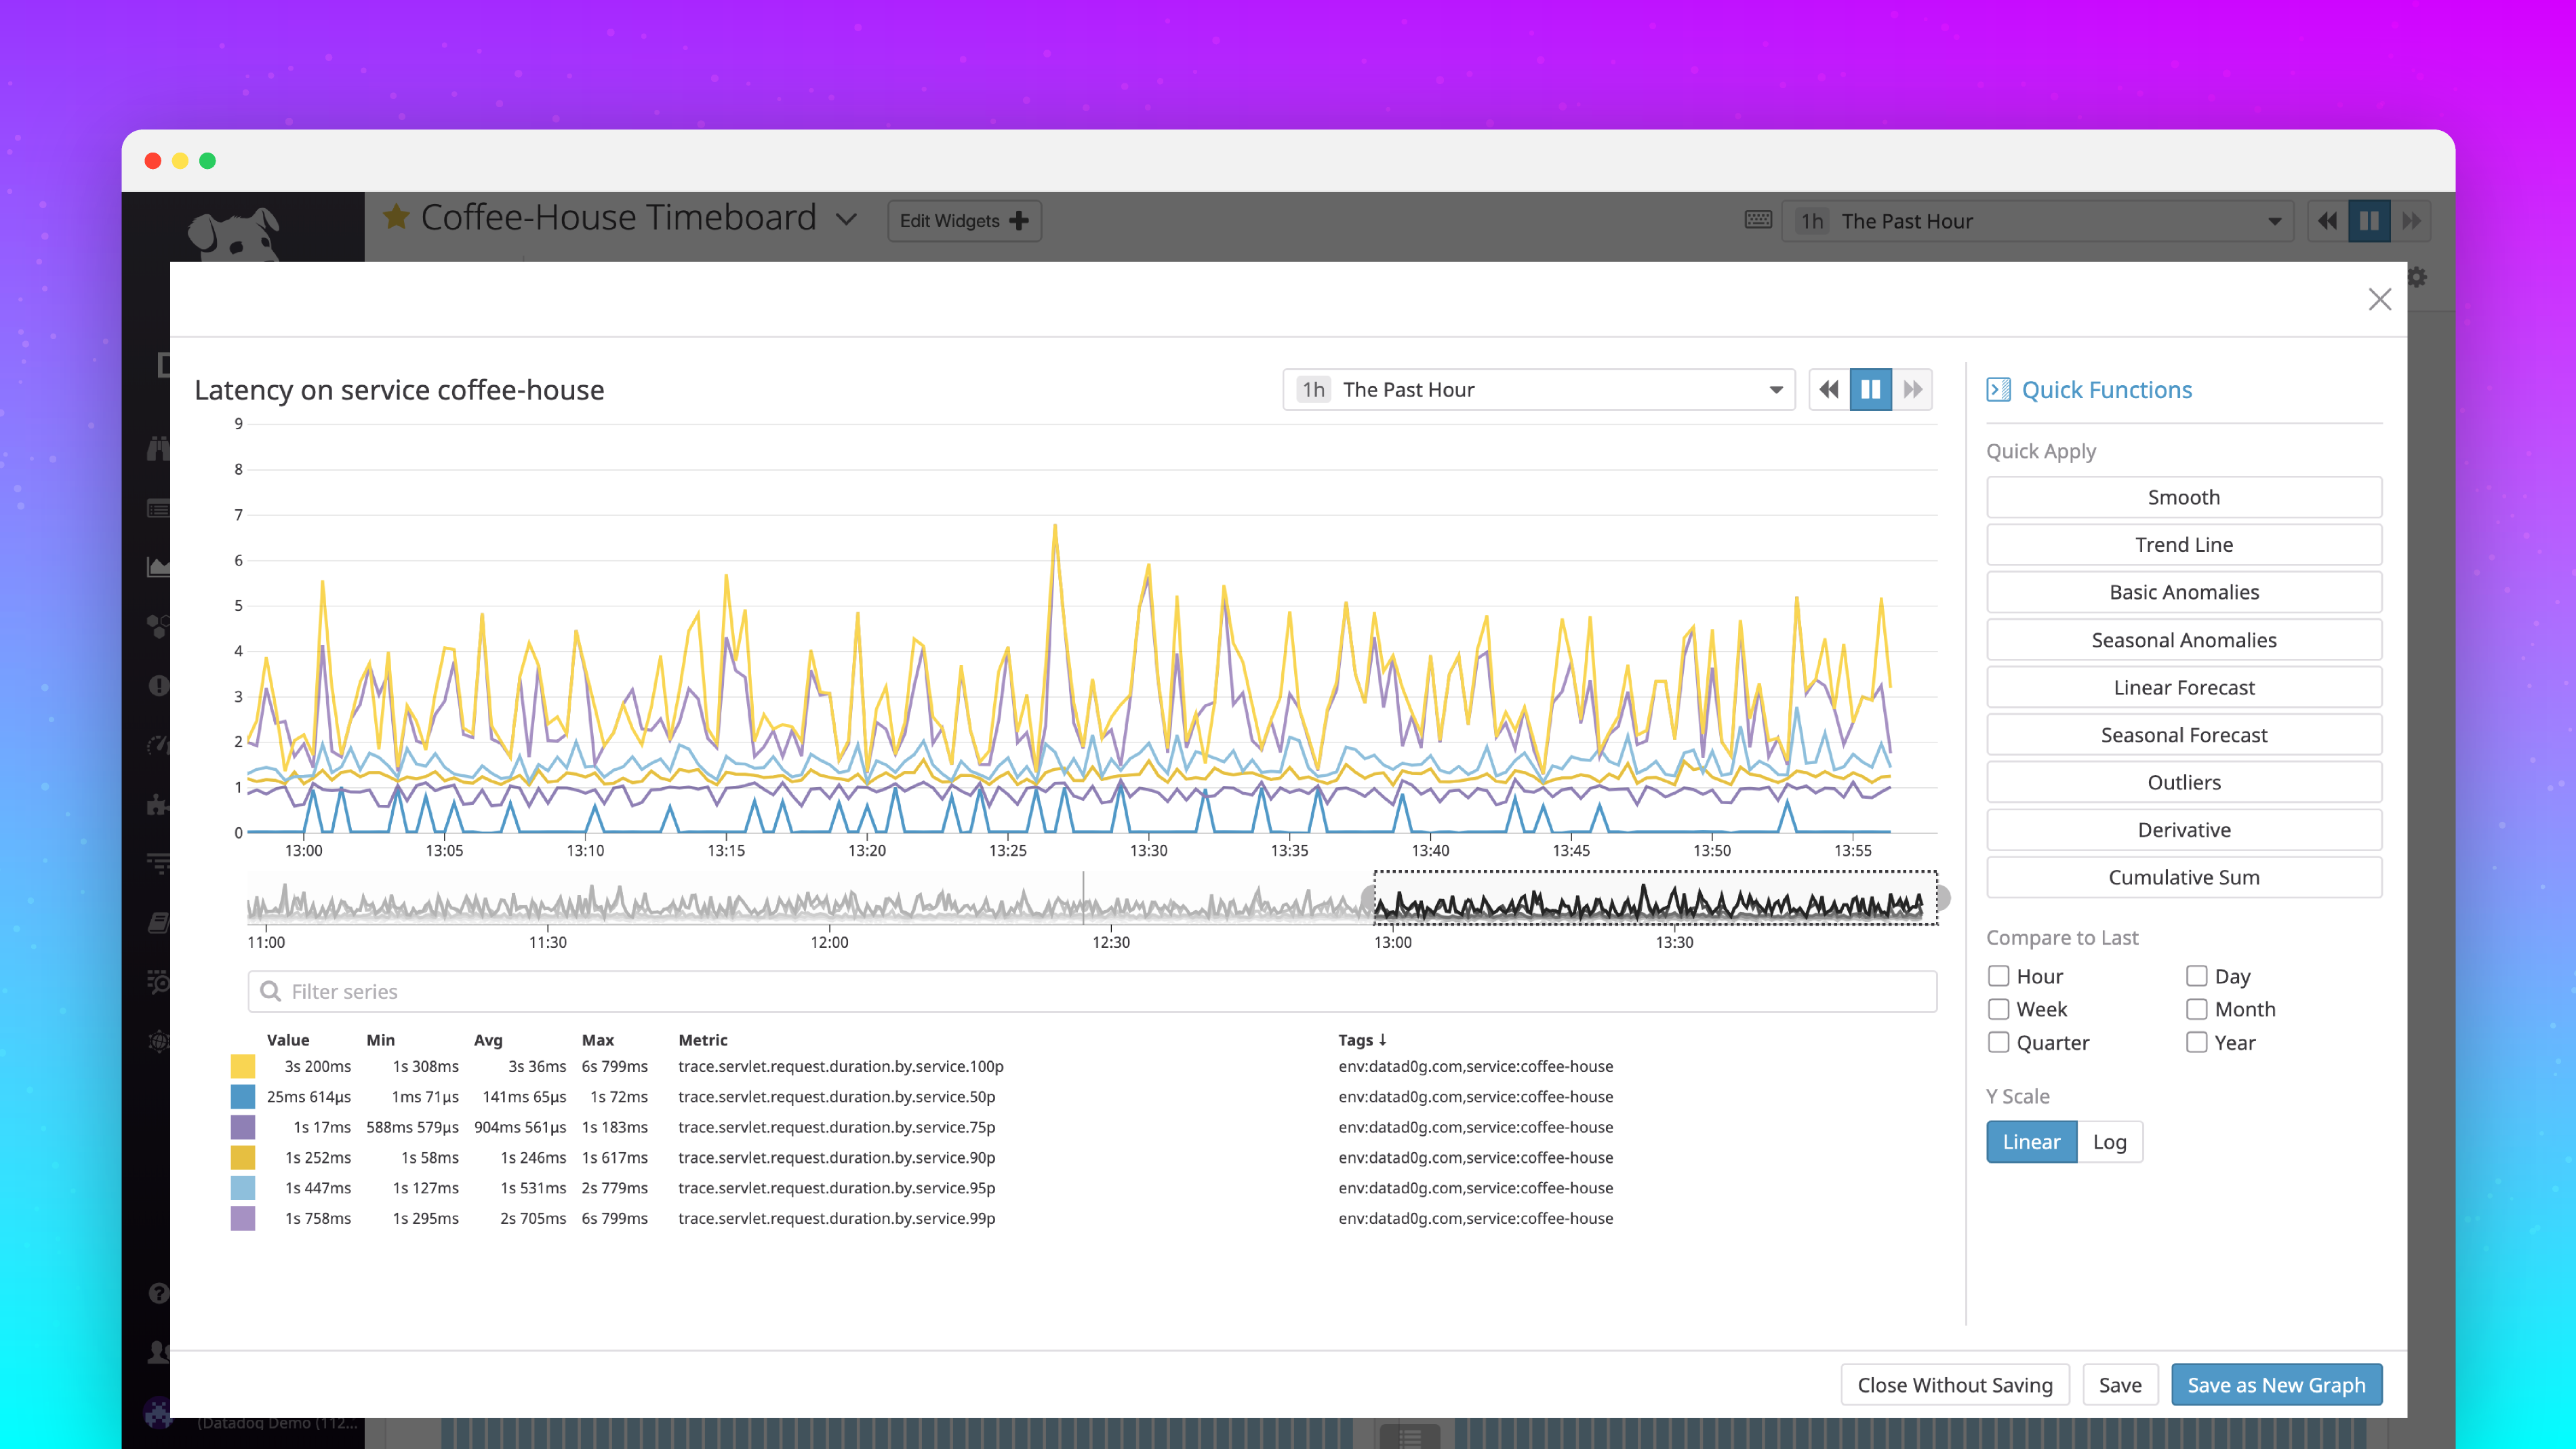Toggle the Quarter compare checkbox
2576x1449 pixels.
[x=1999, y=1042]
